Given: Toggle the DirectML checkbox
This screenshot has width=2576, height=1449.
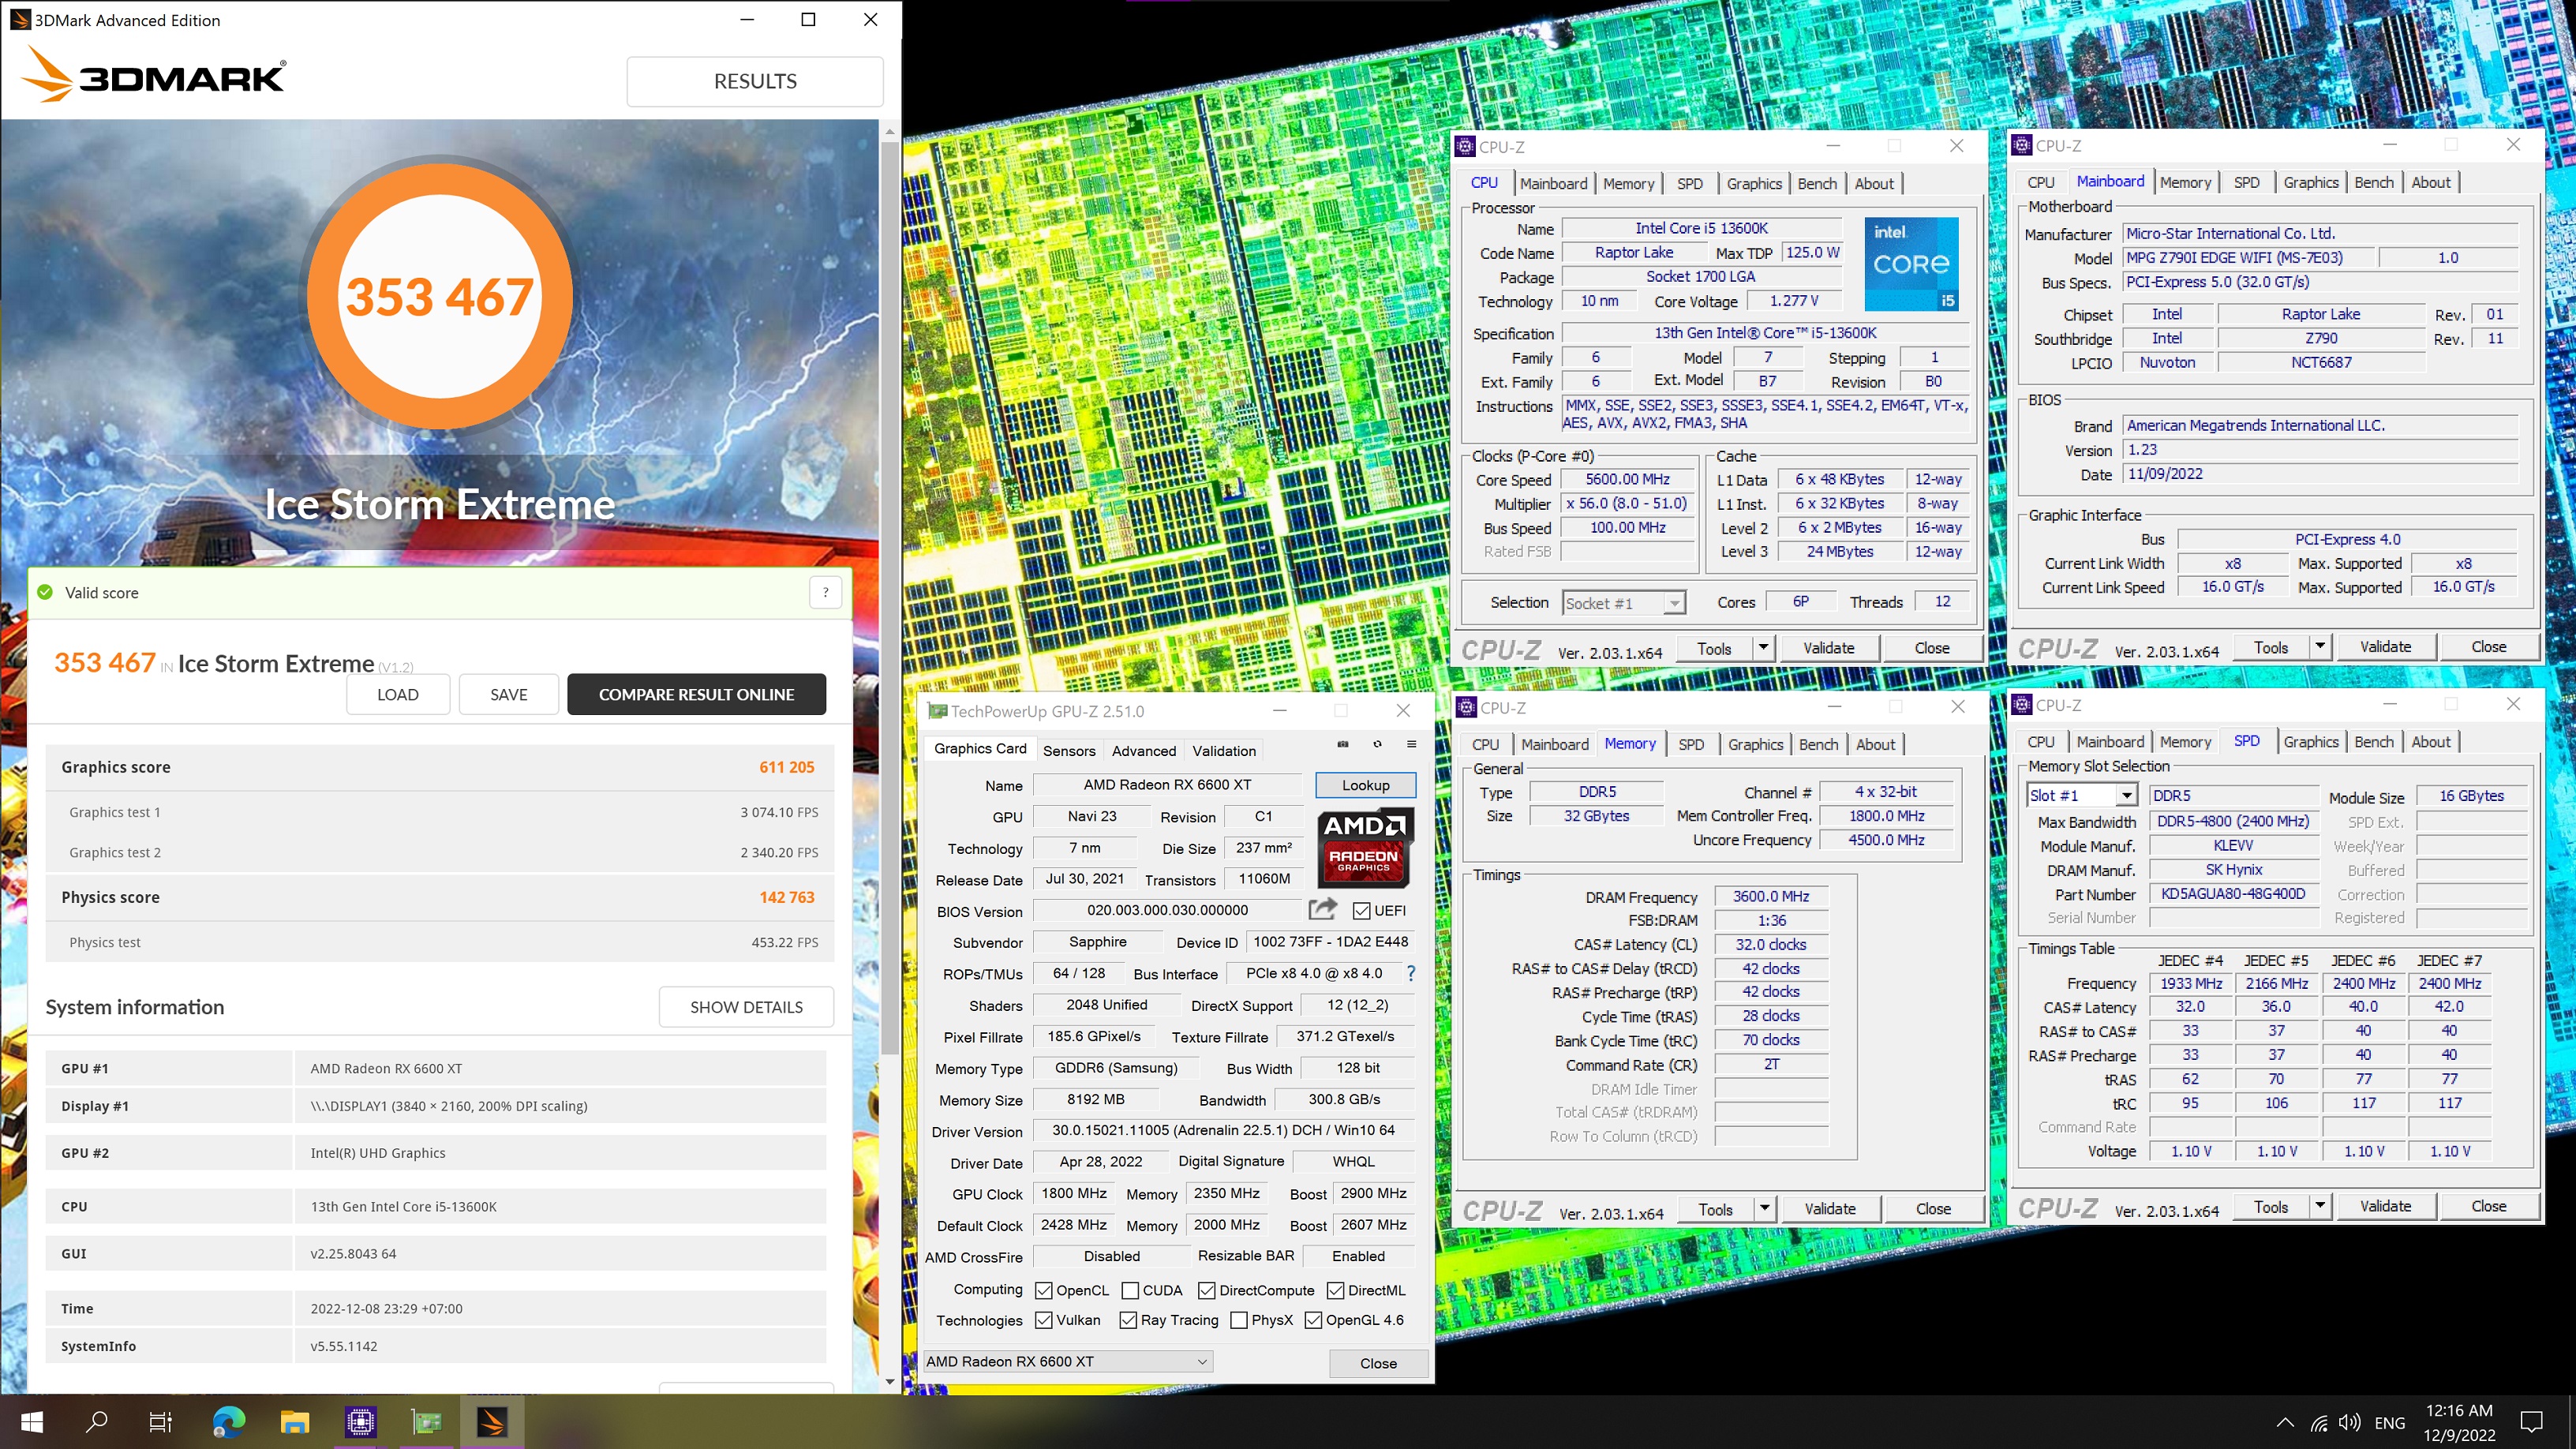Looking at the screenshot, I should point(1335,1290).
